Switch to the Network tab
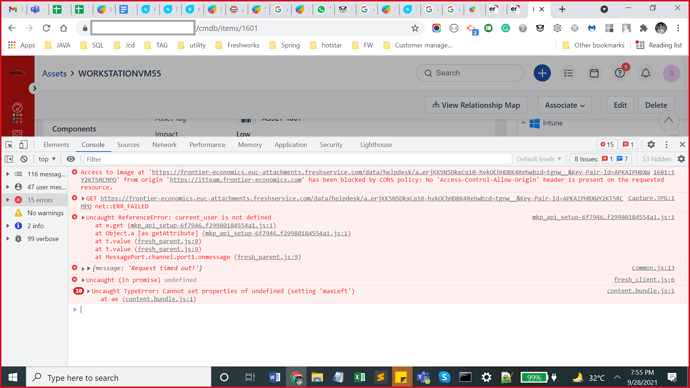Viewport: 690px width, 388px height. (x=164, y=145)
